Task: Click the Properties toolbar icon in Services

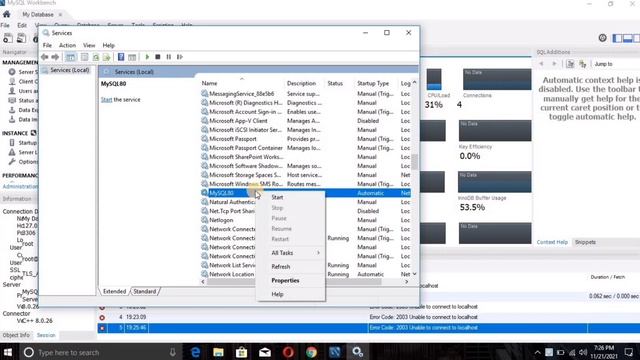Action: click(84, 57)
